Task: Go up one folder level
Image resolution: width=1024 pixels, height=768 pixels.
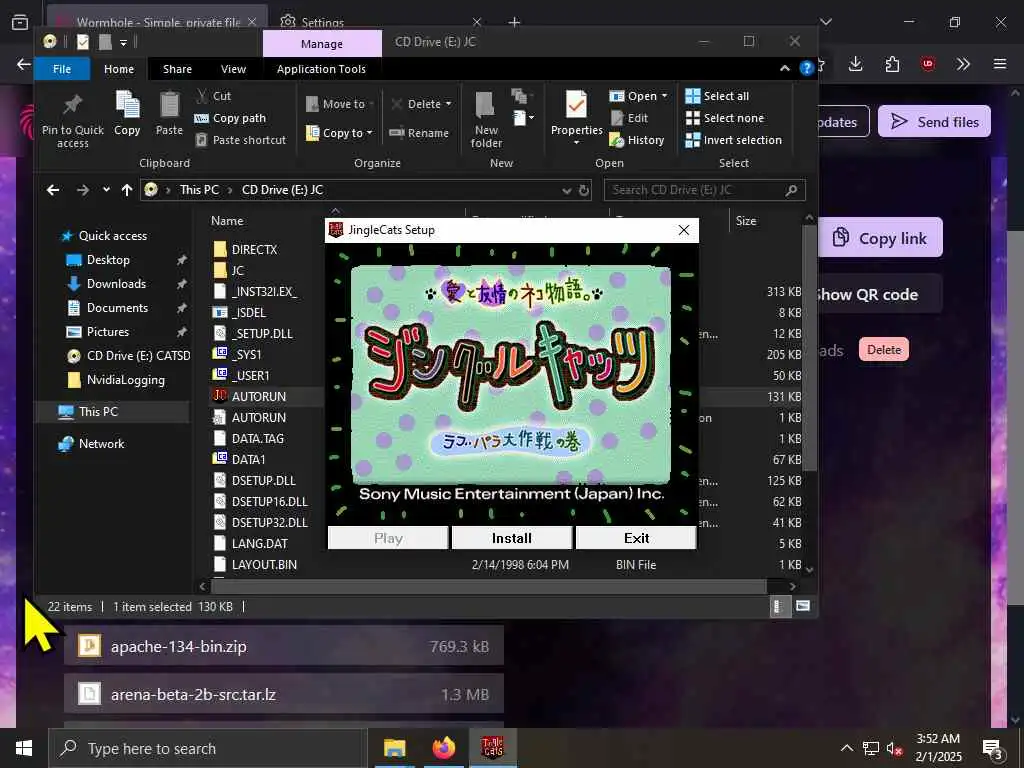Action: (127, 190)
